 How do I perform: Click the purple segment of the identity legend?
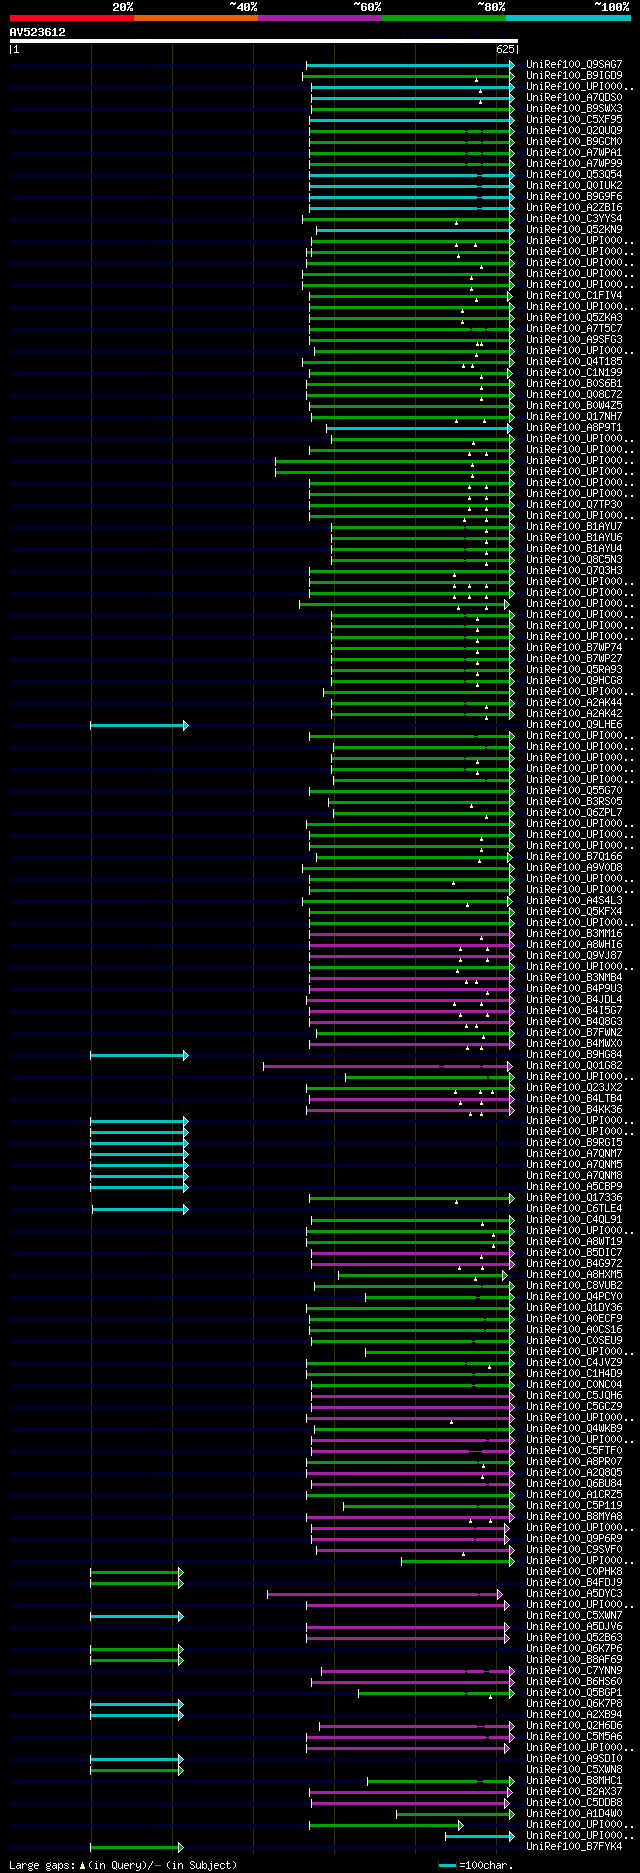click(x=320, y=17)
